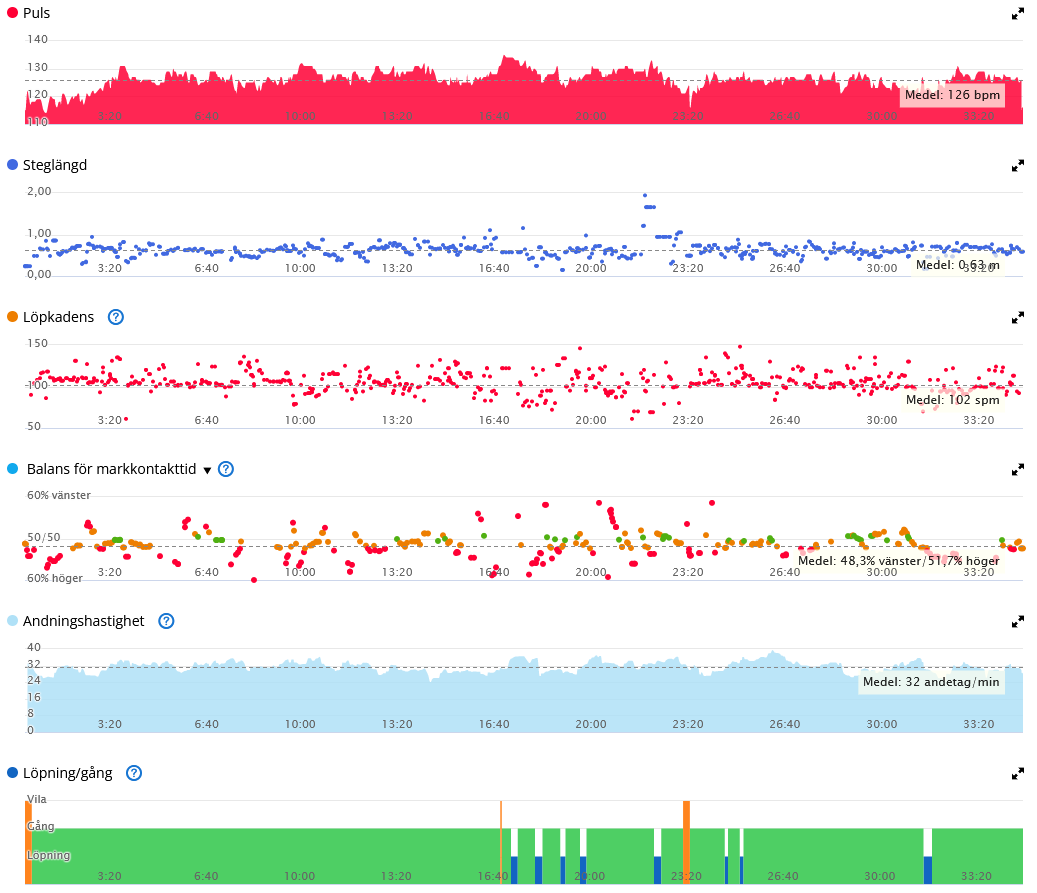
Task: Expand the Steglängd chart to fullscreen
Action: (x=1018, y=166)
